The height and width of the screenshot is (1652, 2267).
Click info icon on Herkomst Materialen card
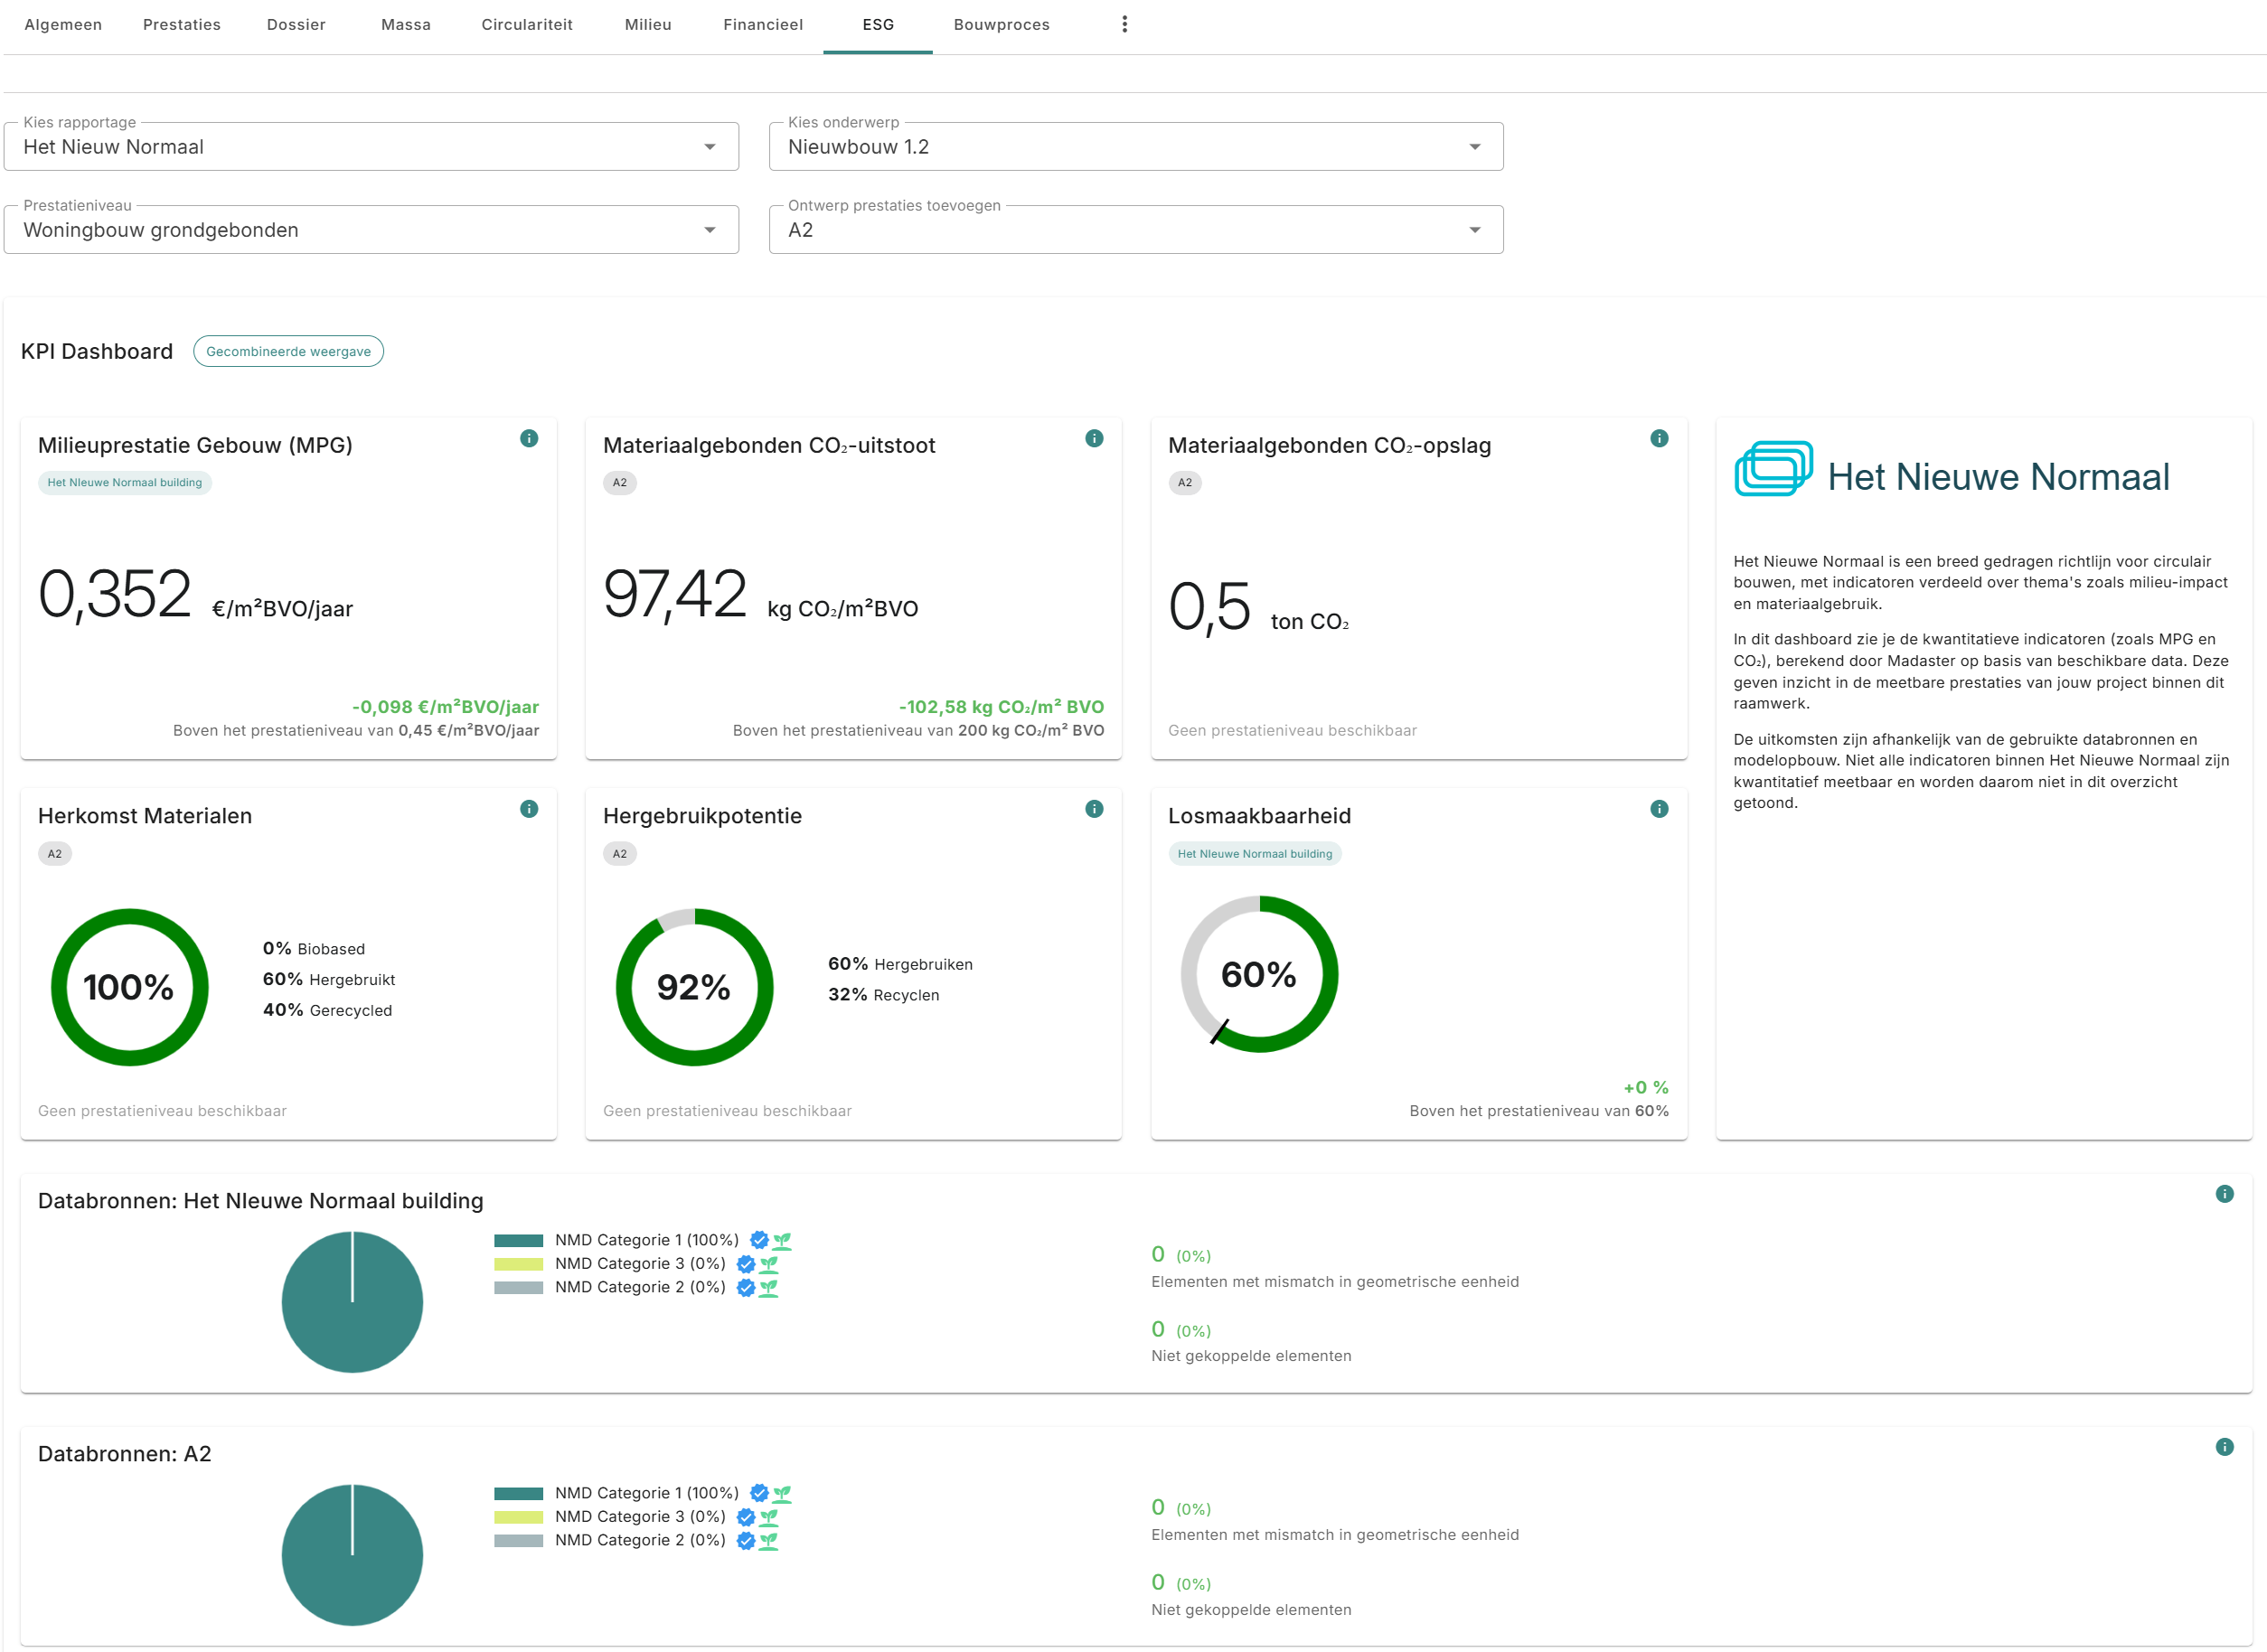coord(529,809)
